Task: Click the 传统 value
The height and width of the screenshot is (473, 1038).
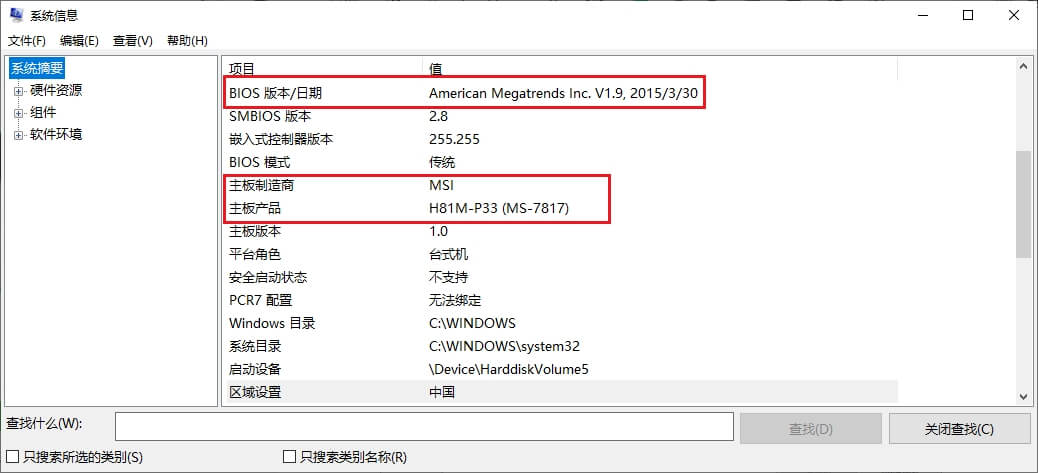Action: 442,162
